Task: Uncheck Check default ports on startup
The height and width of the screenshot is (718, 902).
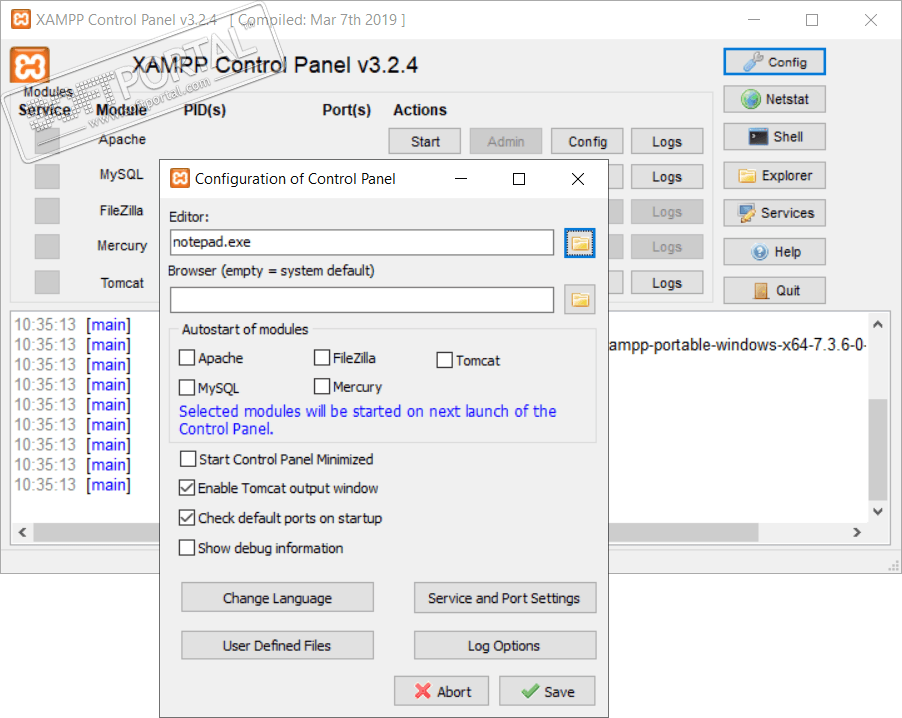Action: [x=186, y=518]
